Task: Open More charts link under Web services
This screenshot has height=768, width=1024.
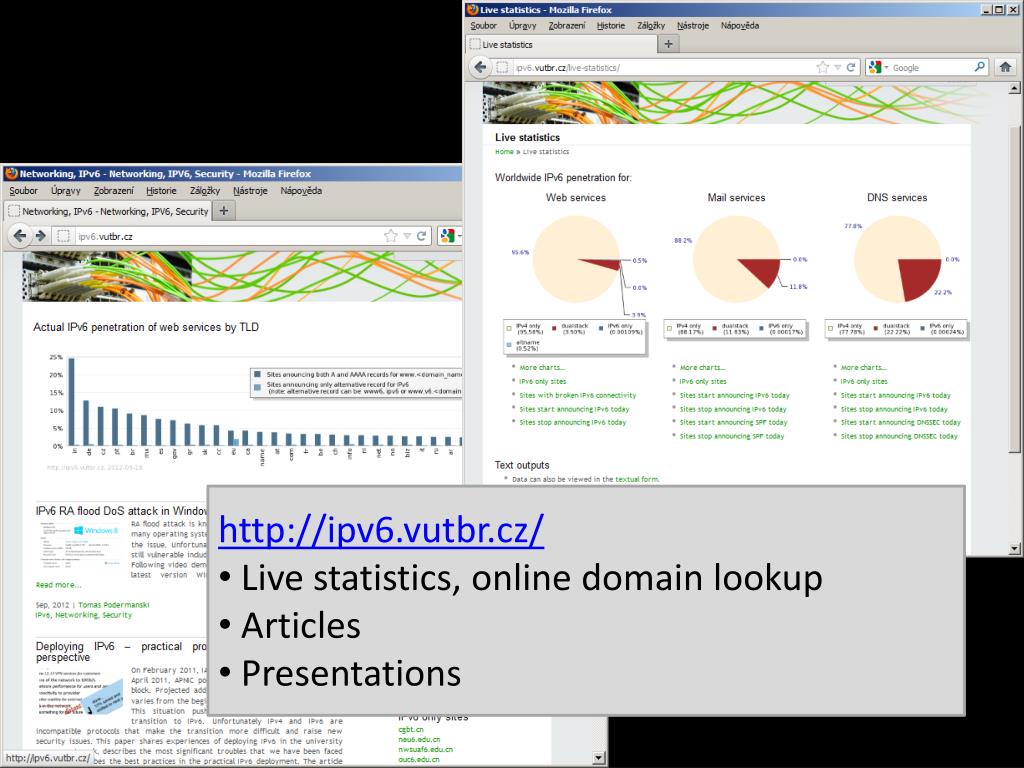Action: [542, 368]
